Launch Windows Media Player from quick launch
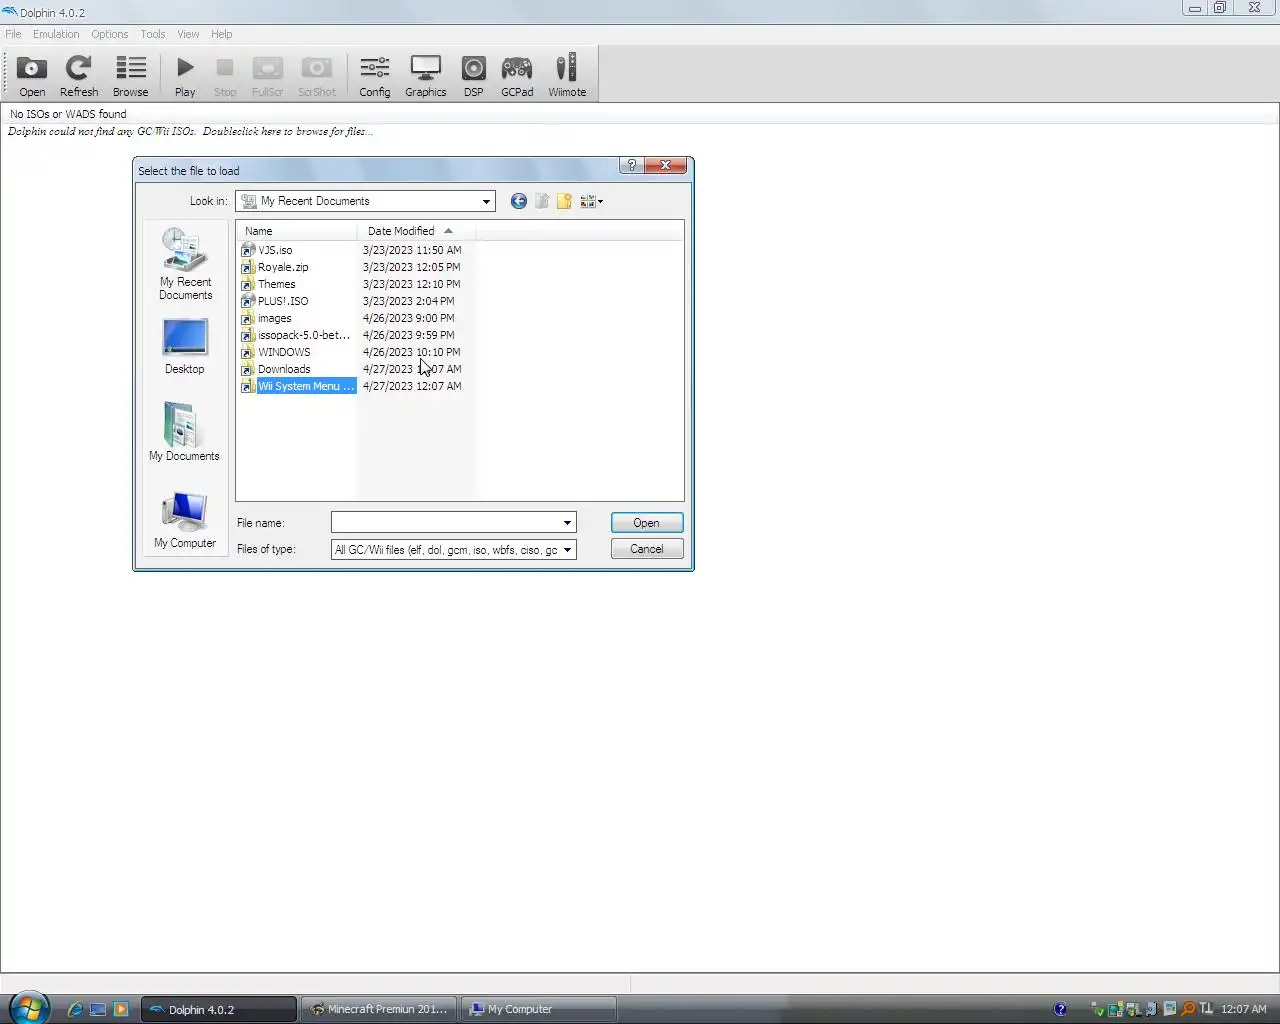 click(x=121, y=1009)
